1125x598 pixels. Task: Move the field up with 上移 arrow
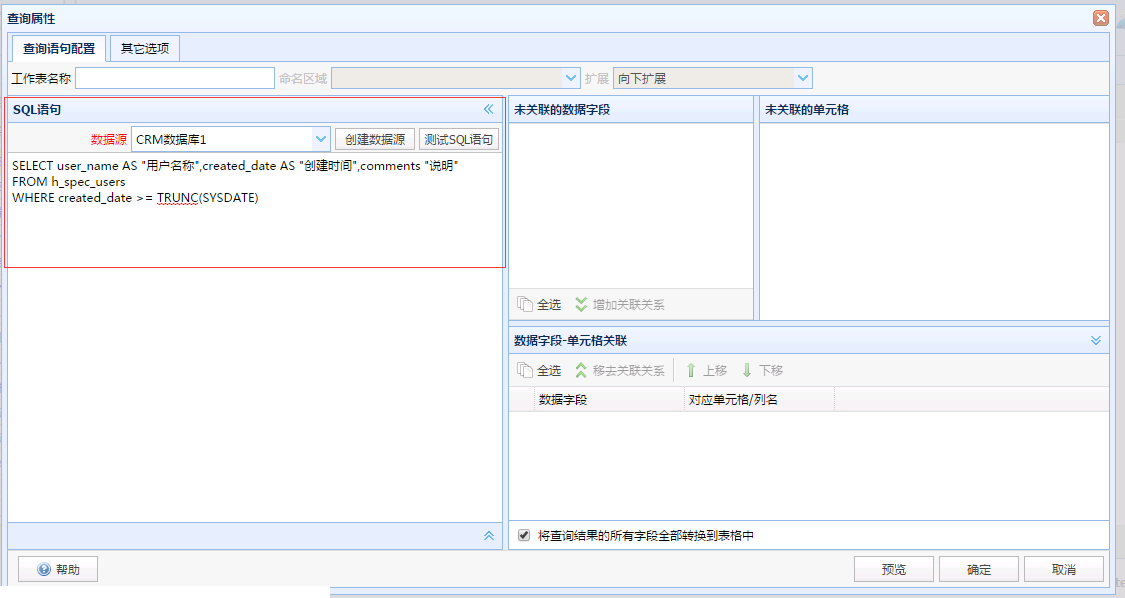pyautogui.click(x=690, y=370)
